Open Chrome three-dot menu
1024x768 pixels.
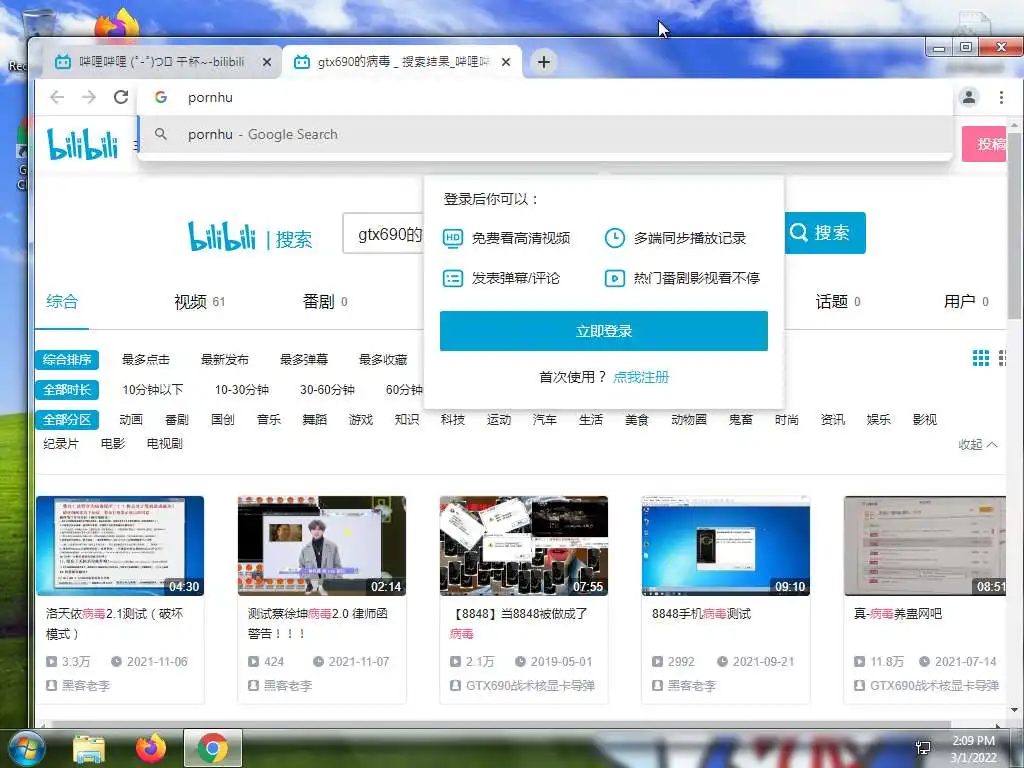coord(1001,97)
